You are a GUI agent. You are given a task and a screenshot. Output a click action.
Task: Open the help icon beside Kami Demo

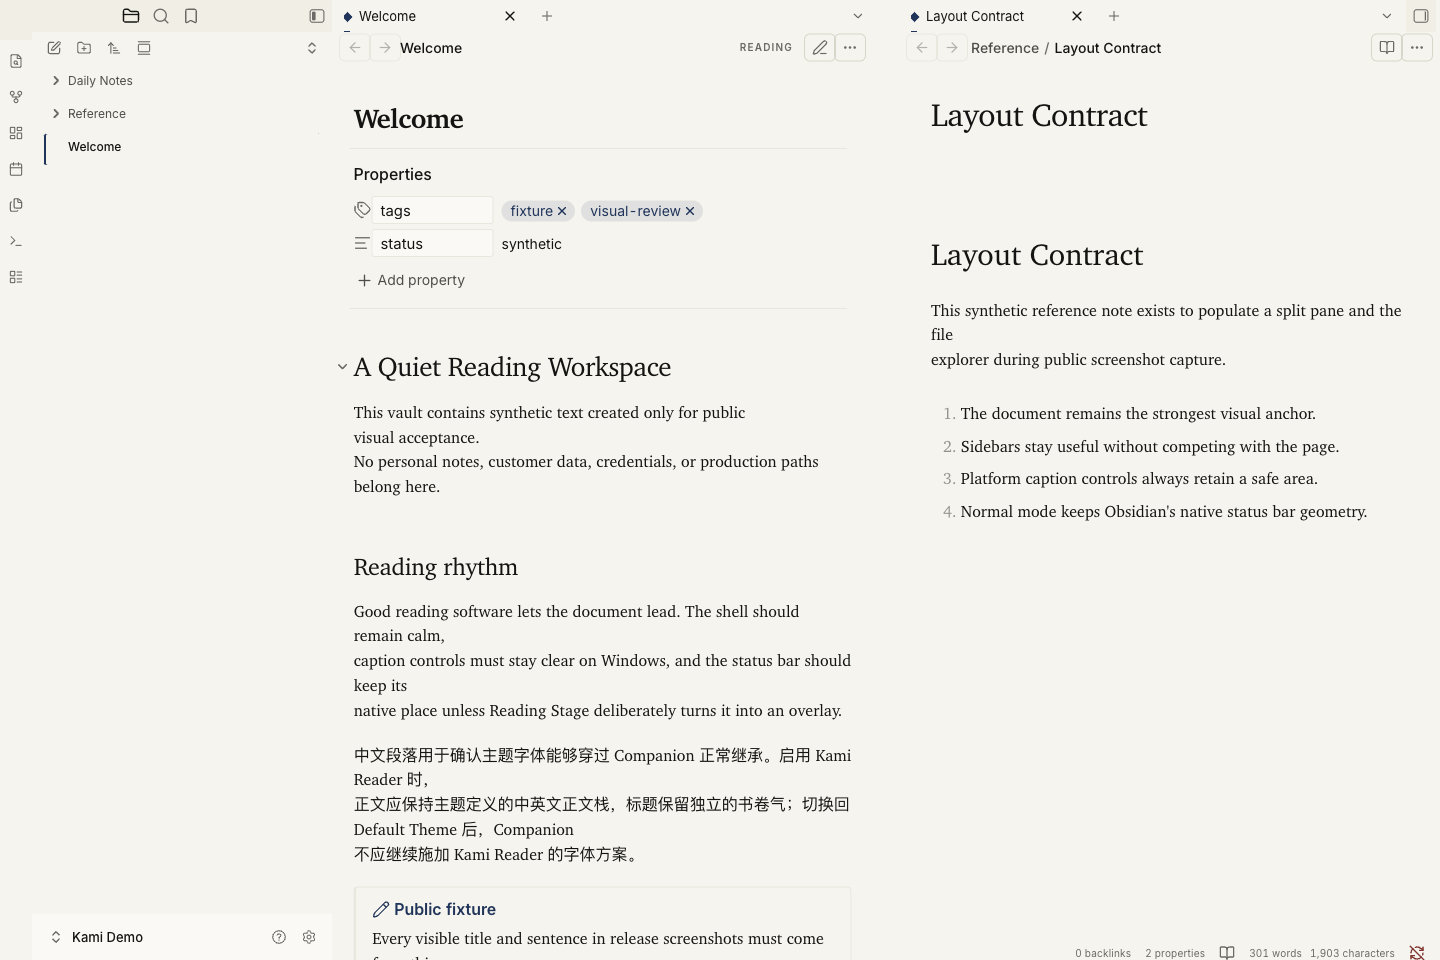point(279,937)
